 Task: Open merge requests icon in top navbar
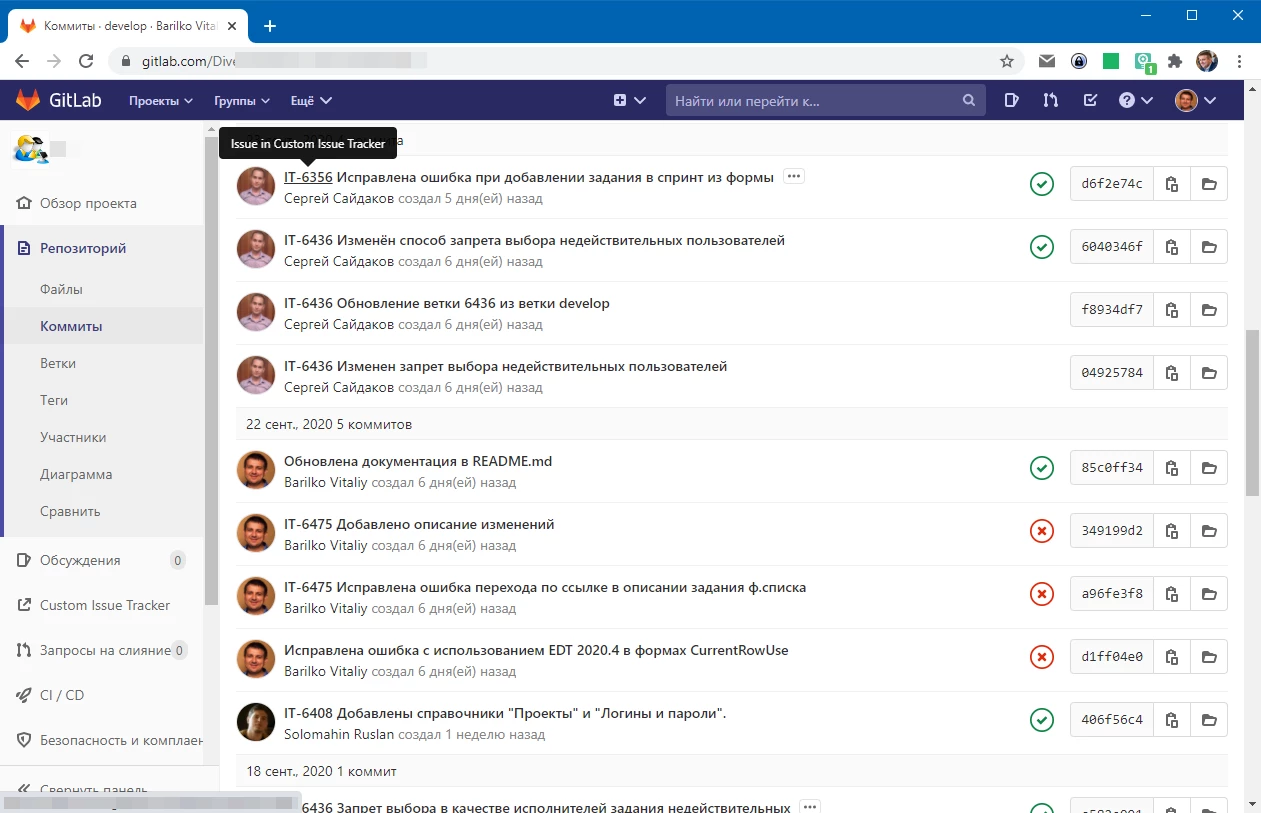pos(1050,100)
